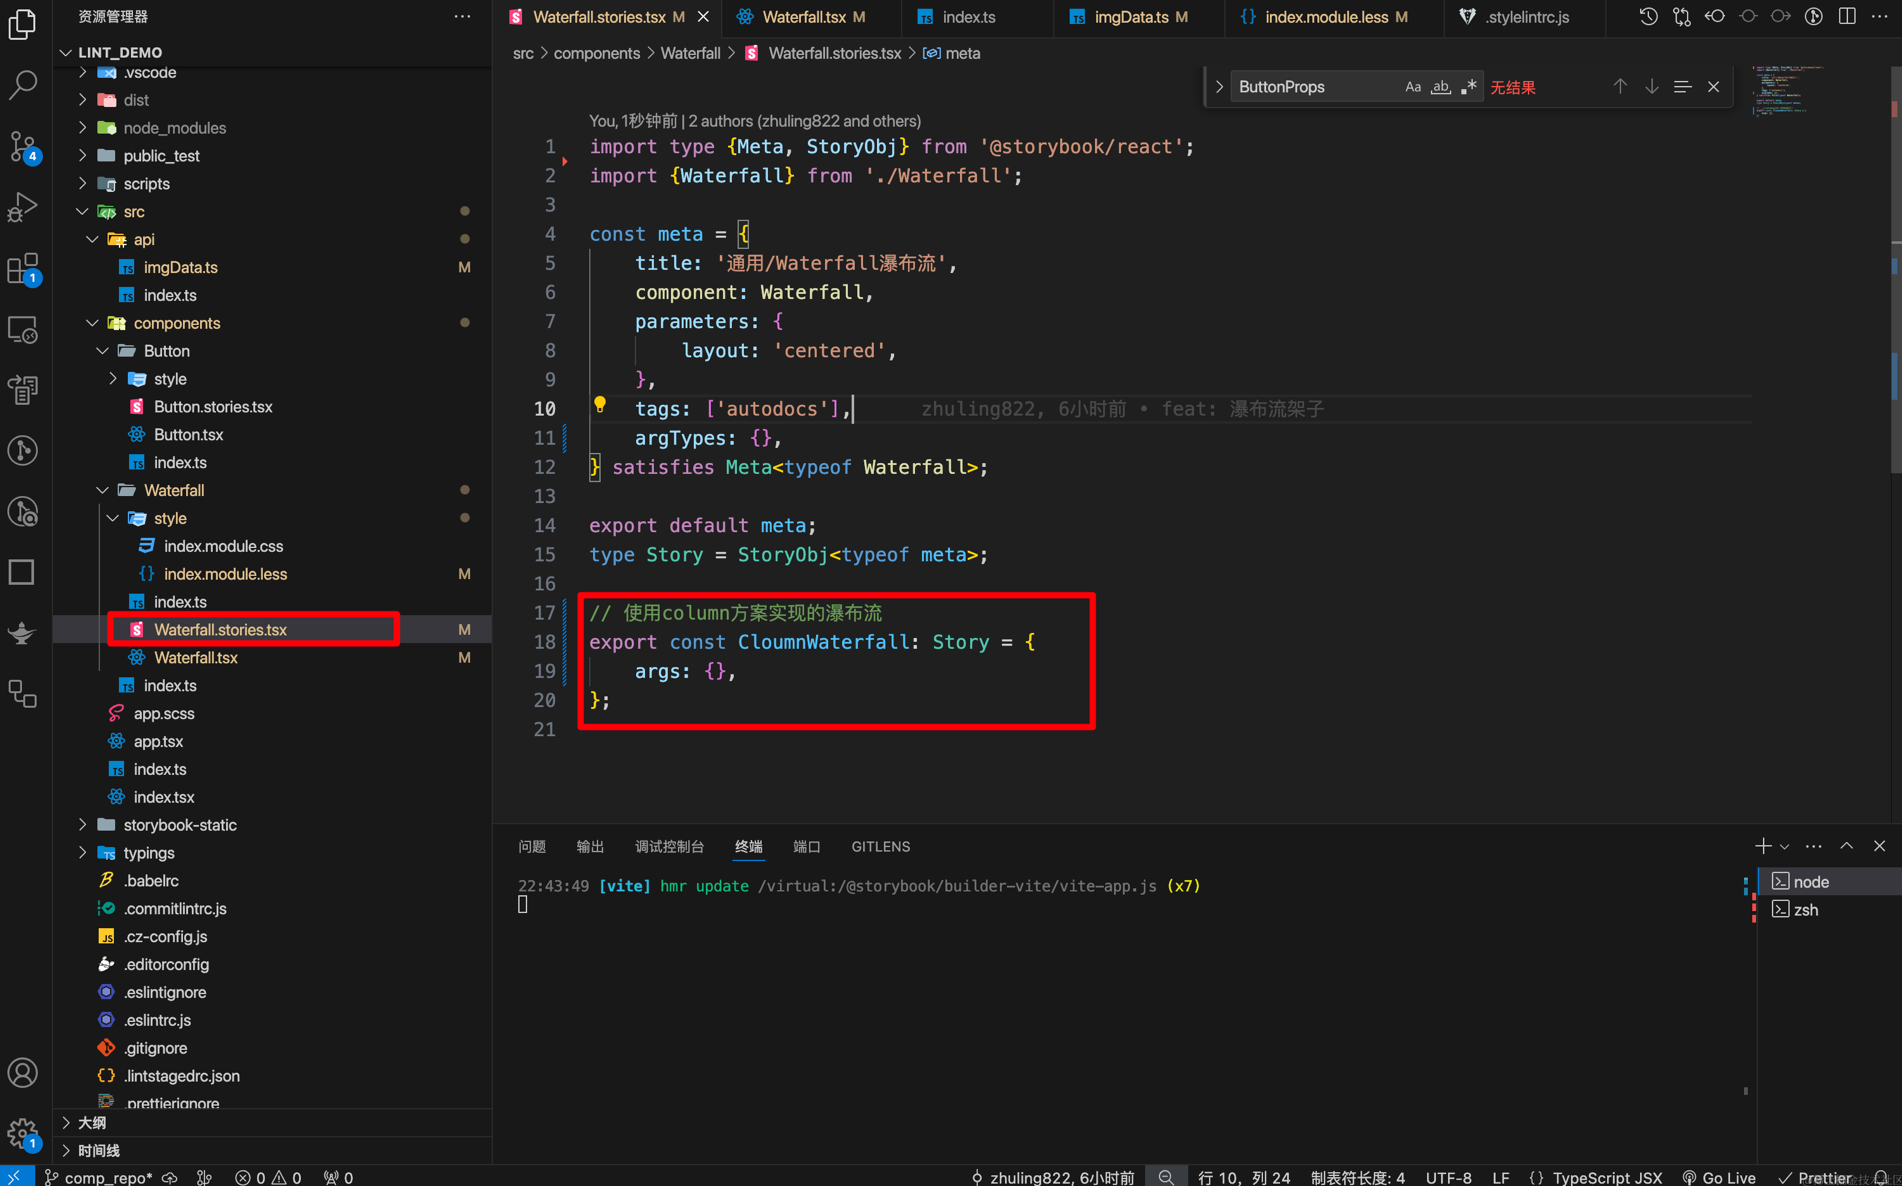
Task: Open file history timeline icon in editor toolbar
Action: tap(1648, 17)
